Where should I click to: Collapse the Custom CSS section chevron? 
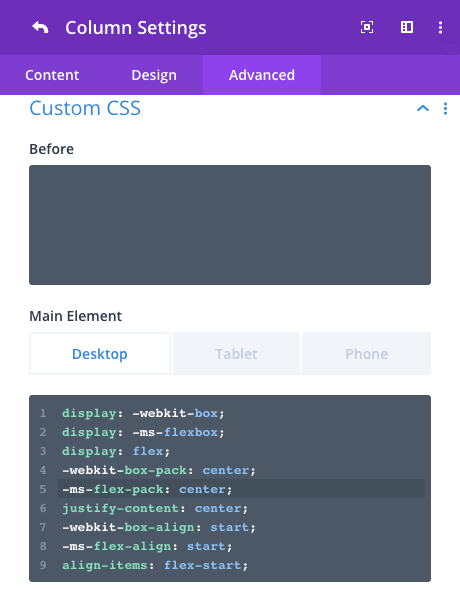coord(423,109)
